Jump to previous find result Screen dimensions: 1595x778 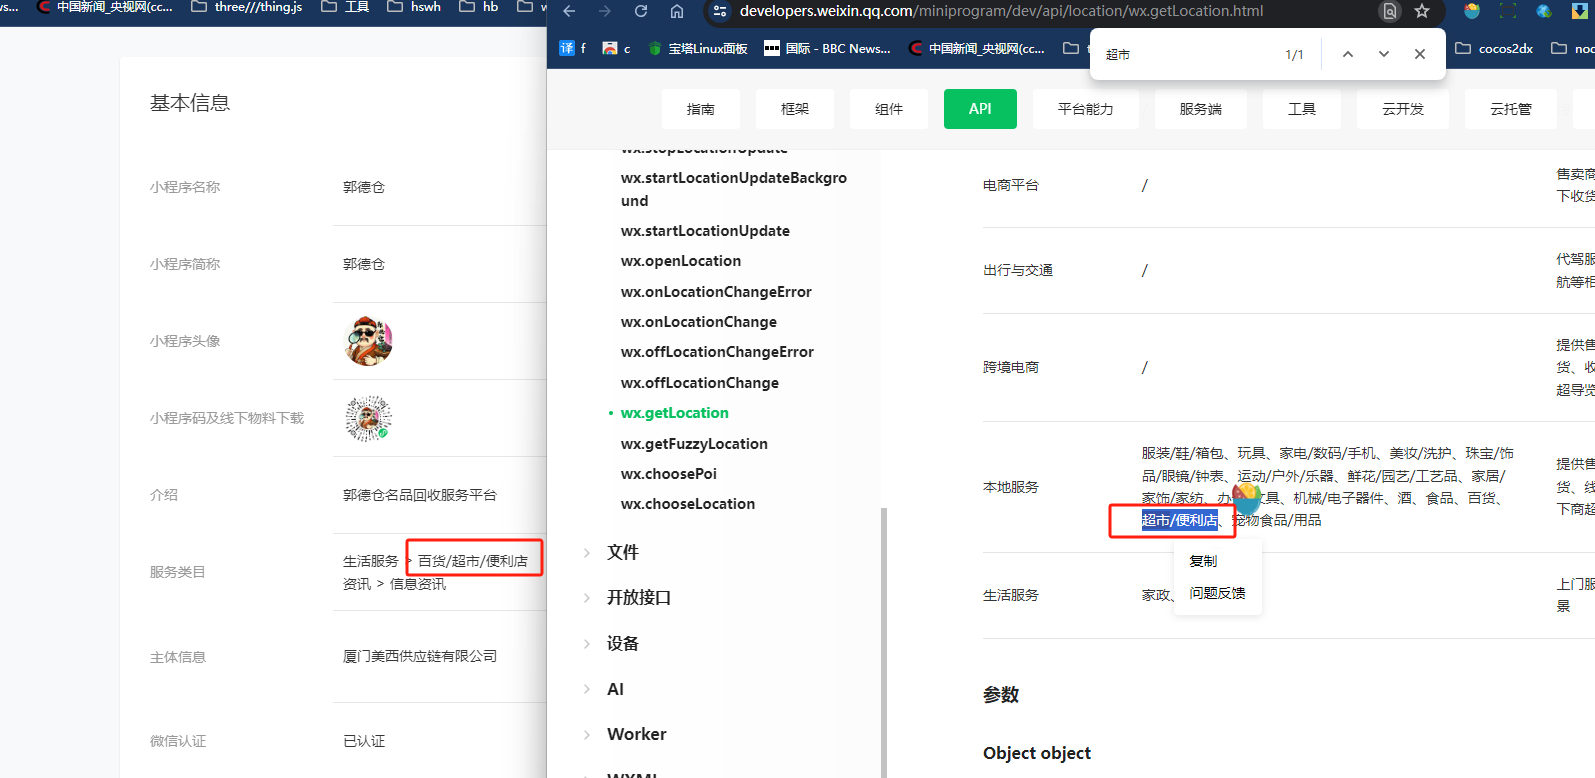click(1348, 54)
